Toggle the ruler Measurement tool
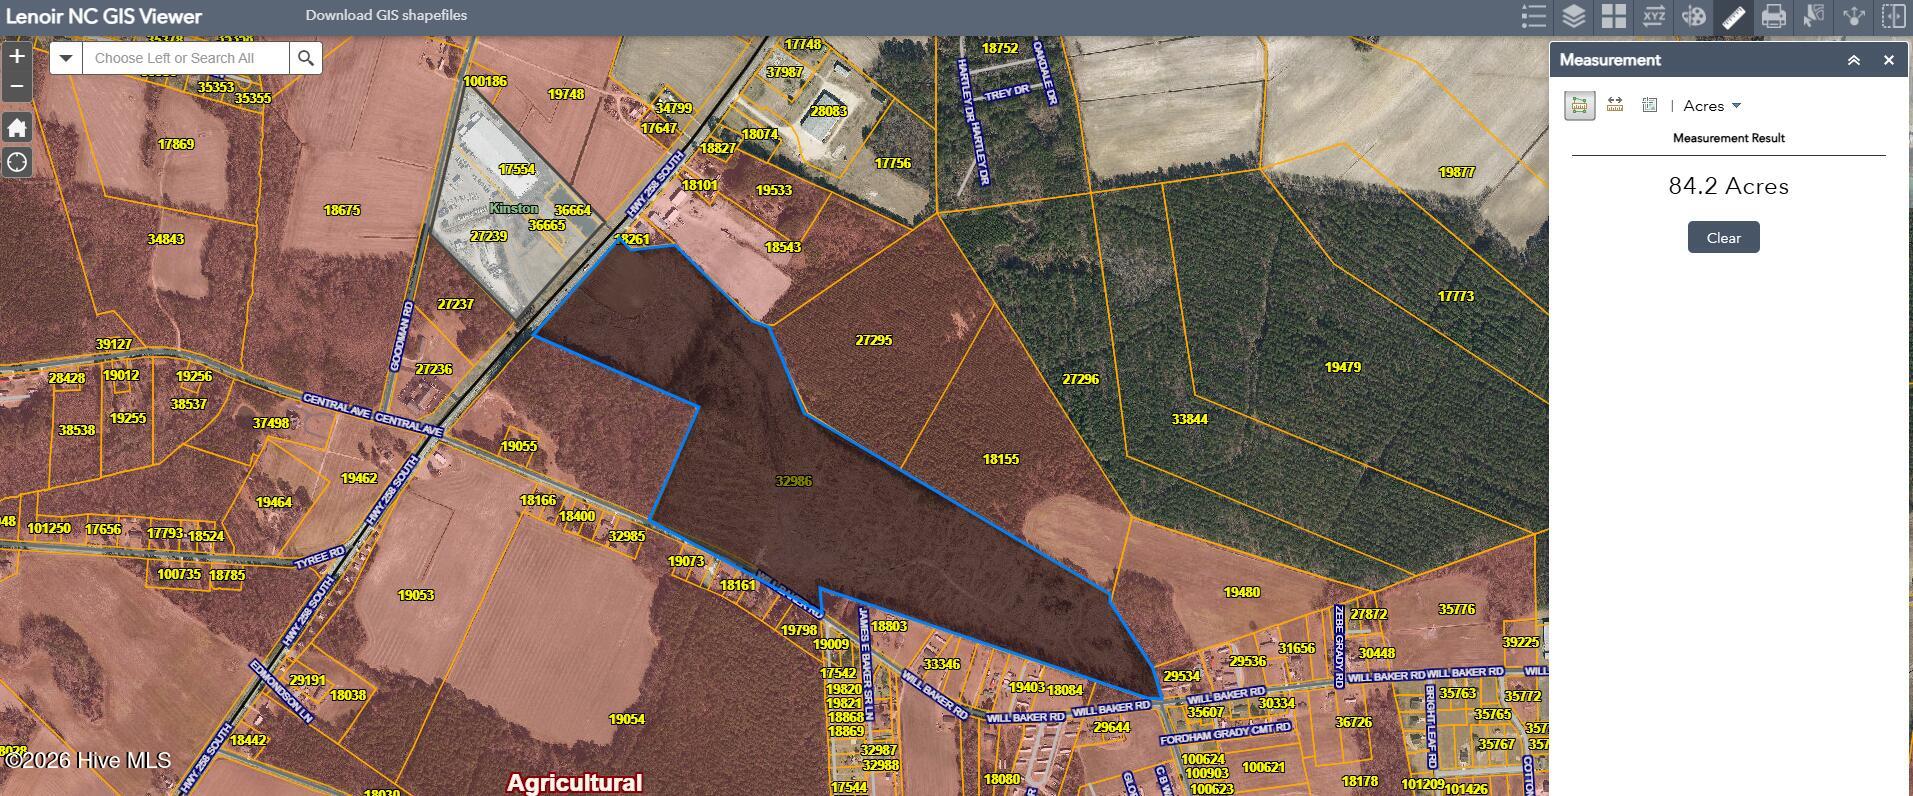This screenshot has width=1913, height=796. point(1733,17)
